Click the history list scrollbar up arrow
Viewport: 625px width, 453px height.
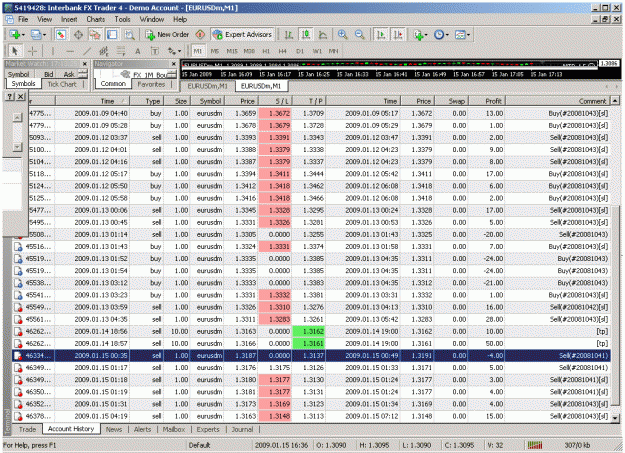click(615, 101)
